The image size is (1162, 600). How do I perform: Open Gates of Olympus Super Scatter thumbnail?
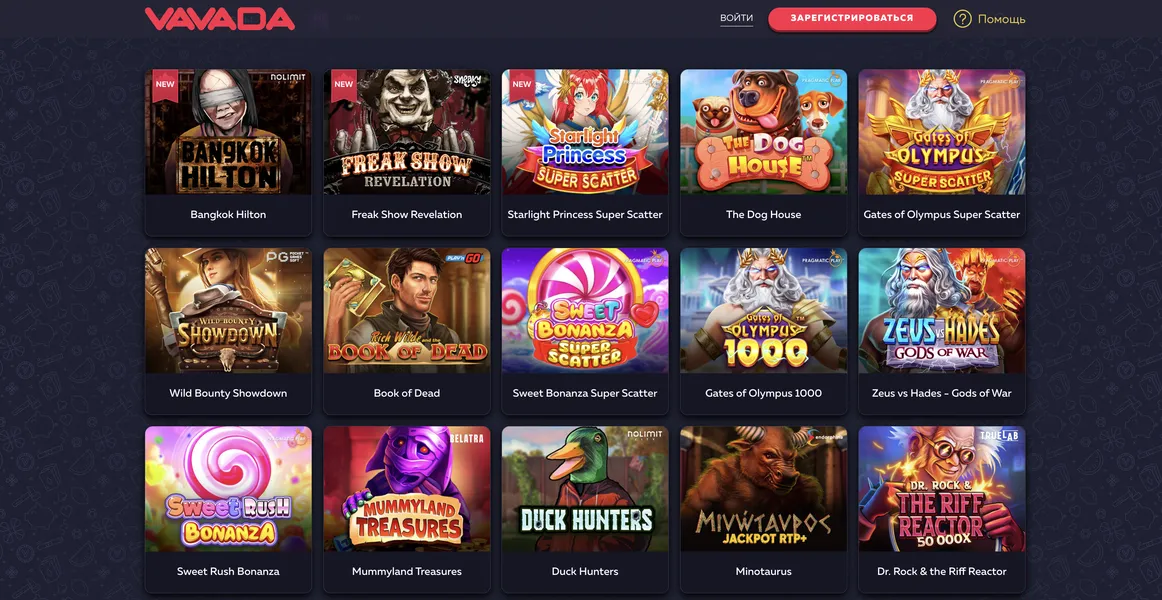[x=942, y=132]
